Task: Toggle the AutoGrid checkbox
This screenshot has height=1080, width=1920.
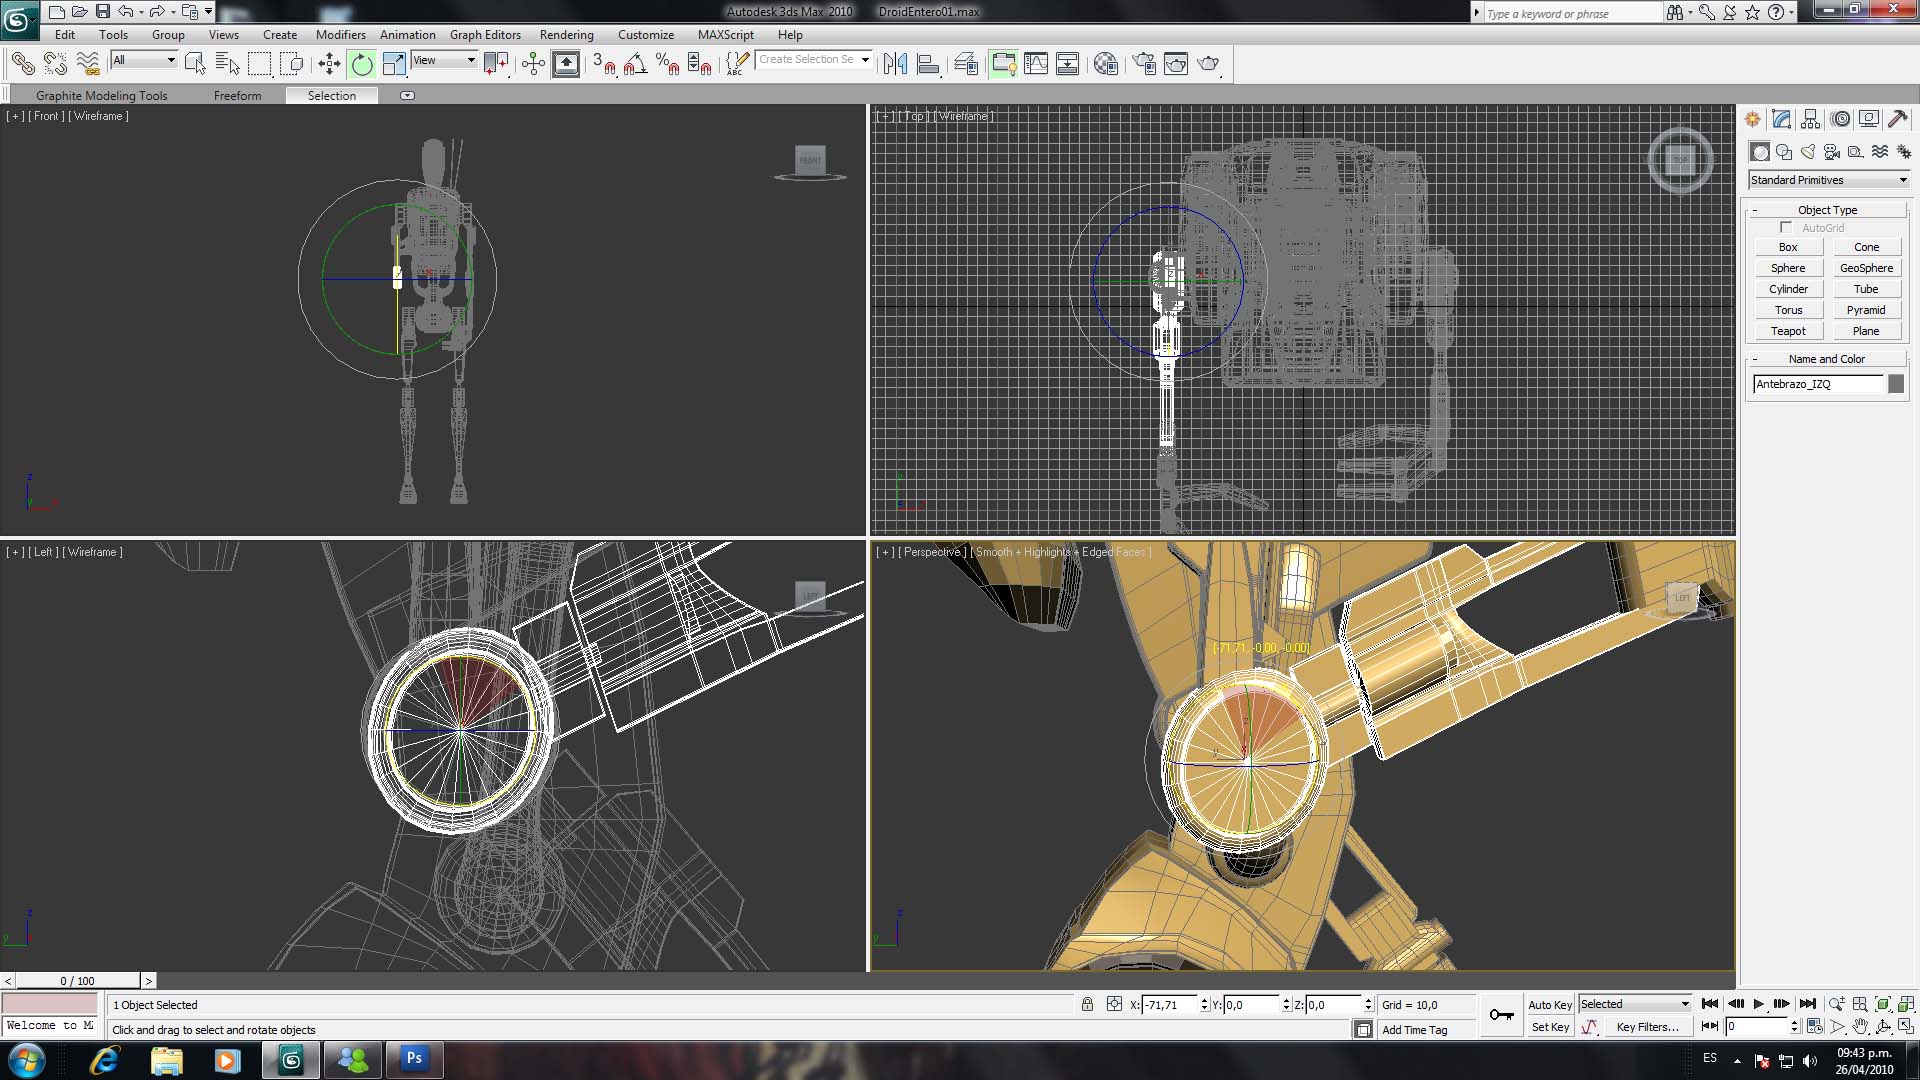Action: [x=1786, y=228]
